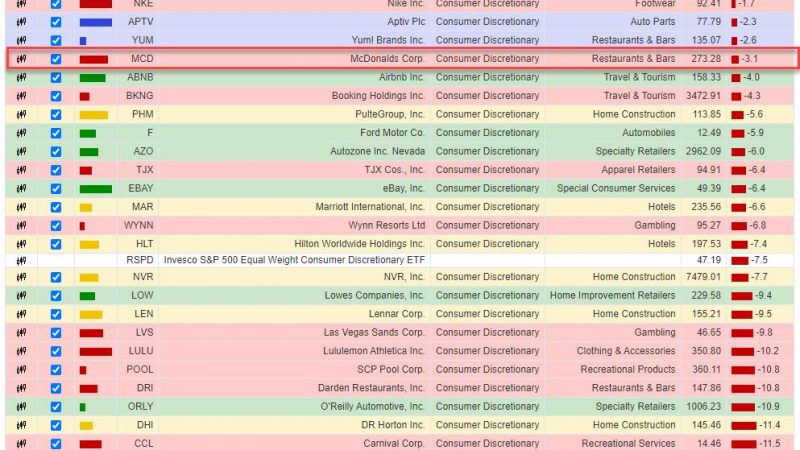Click the Yum! Brands Inc. name
The height and width of the screenshot is (450, 800).
click(388, 40)
